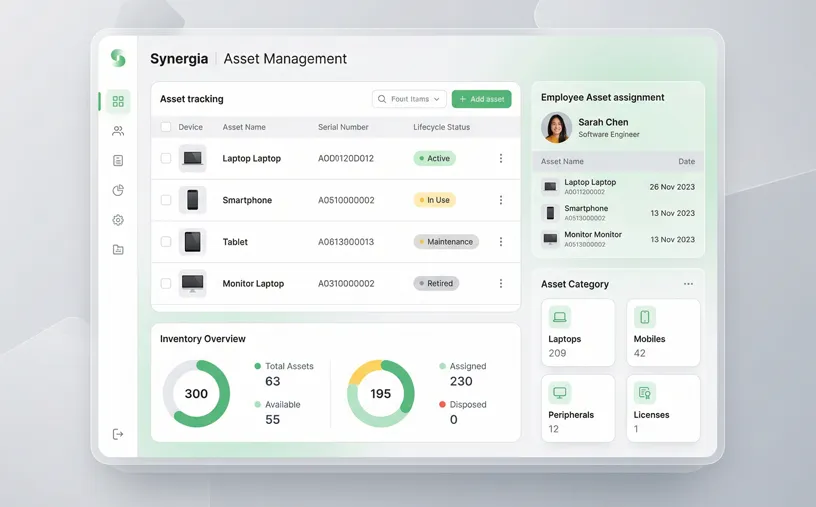Screen dimensions: 816x507
Task: Click the tablet device thumbnail in the tracking table
Action: click(193, 242)
